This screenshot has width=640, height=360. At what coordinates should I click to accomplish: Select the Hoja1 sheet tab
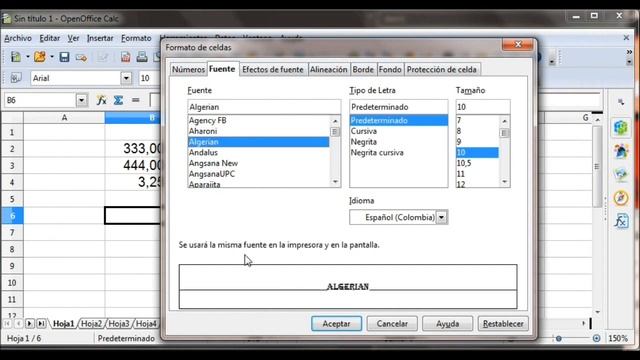63,324
